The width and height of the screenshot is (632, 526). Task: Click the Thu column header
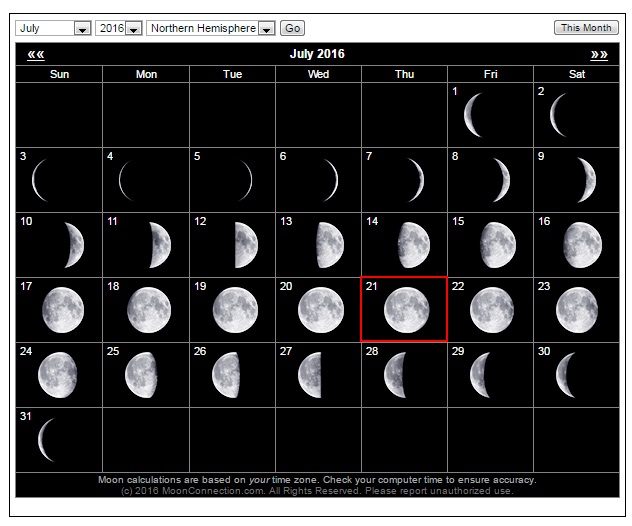pyautogui.click(x=404, y=74)
